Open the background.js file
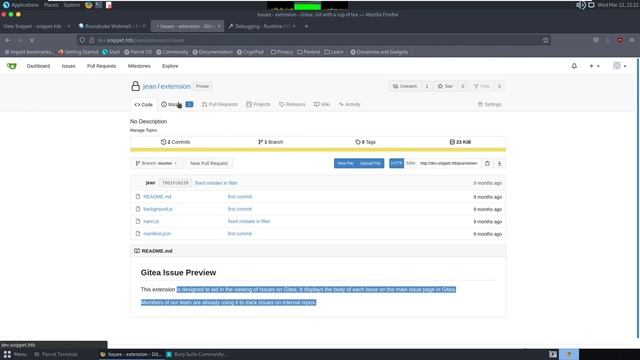Screen dimensions: 640x360 158,209
